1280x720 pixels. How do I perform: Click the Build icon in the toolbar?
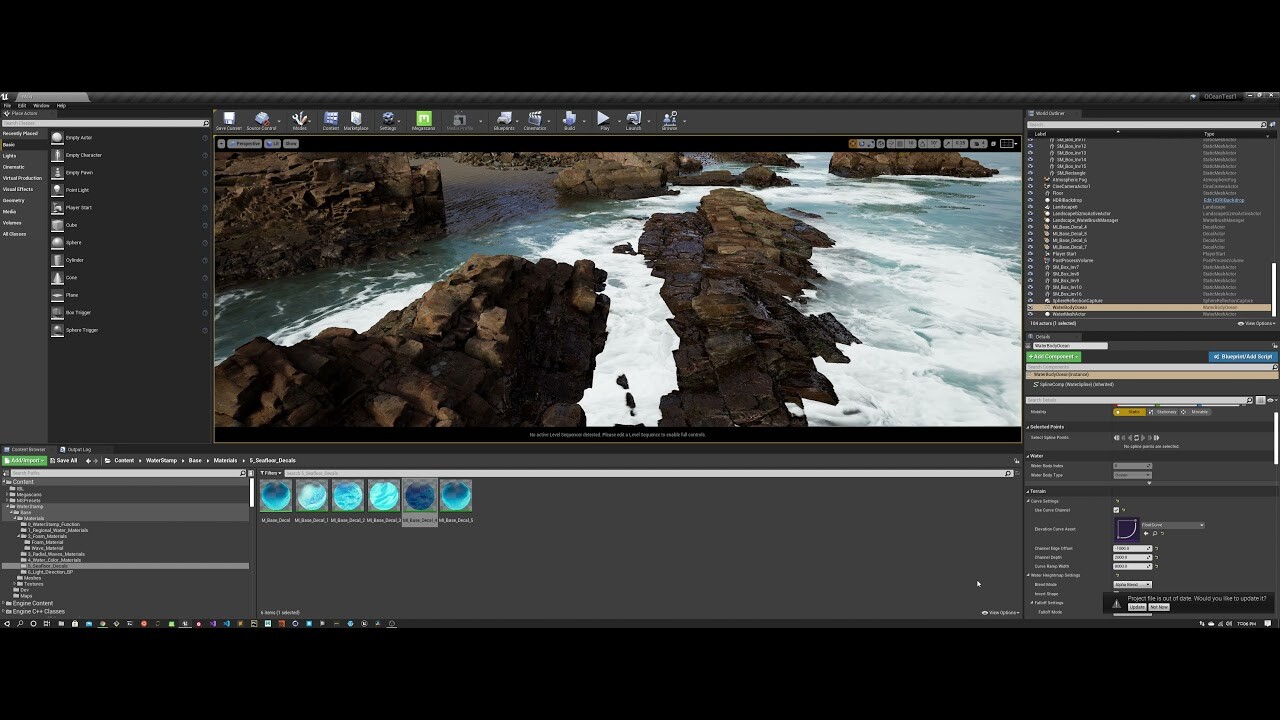pos(570,120)
